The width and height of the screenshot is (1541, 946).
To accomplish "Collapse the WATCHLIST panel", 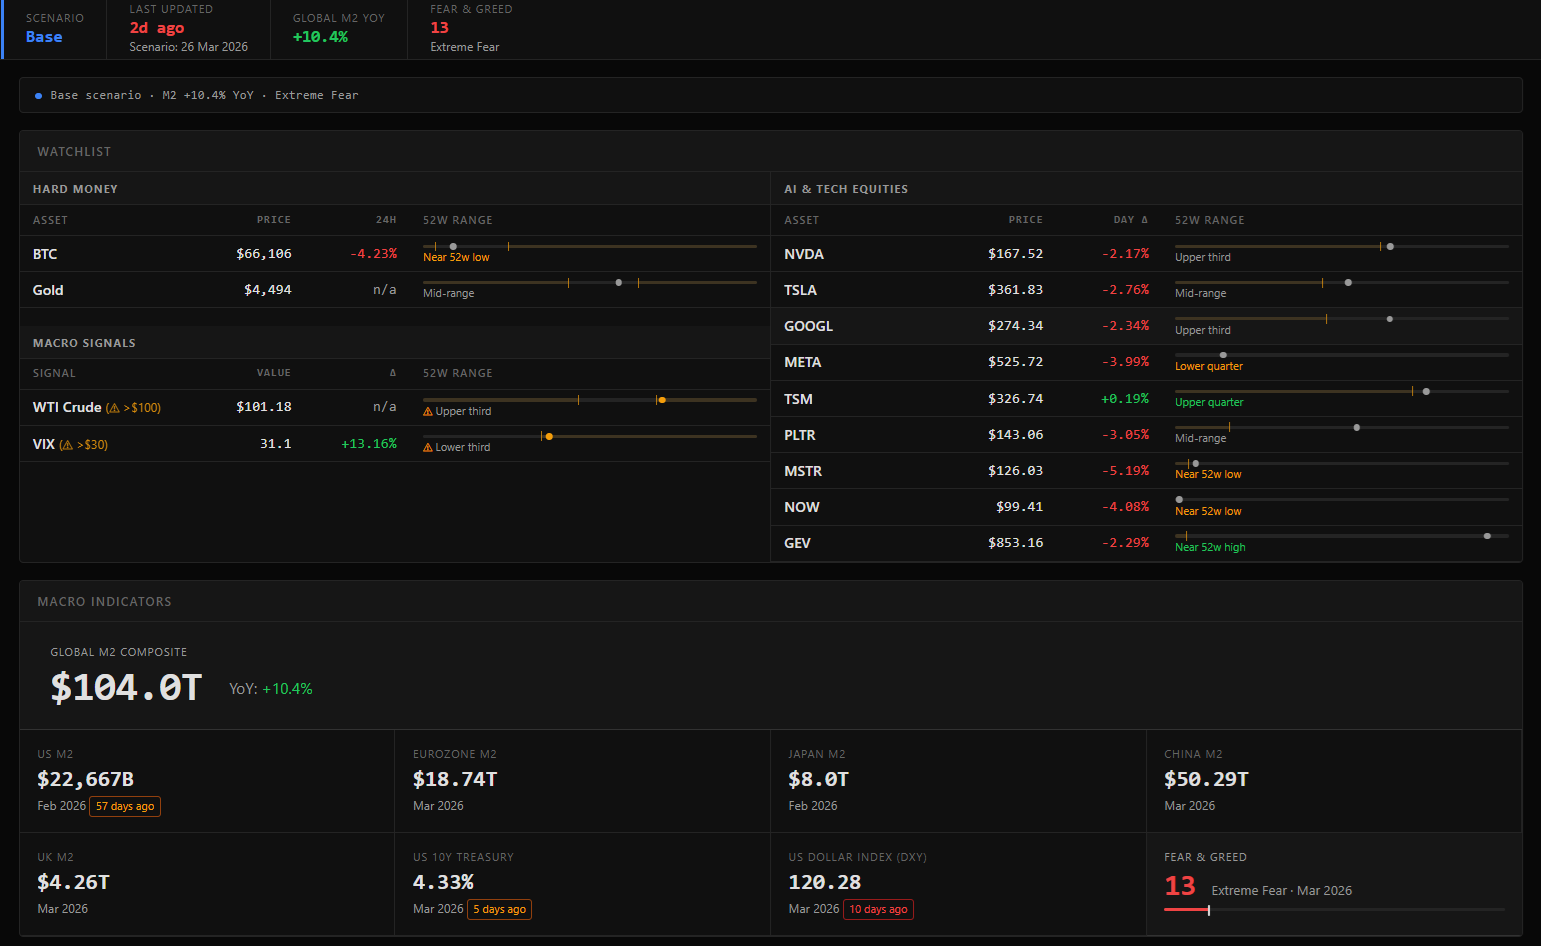I will click(74, 151).
